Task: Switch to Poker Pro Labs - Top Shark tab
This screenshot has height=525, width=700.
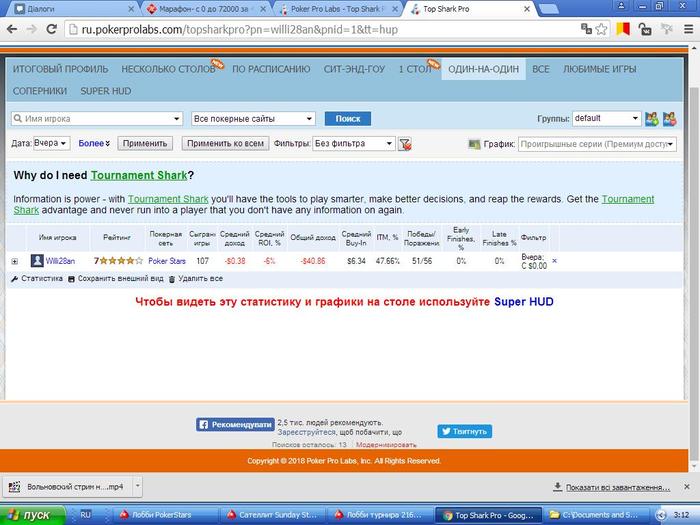Action: (x=337, y=8)
